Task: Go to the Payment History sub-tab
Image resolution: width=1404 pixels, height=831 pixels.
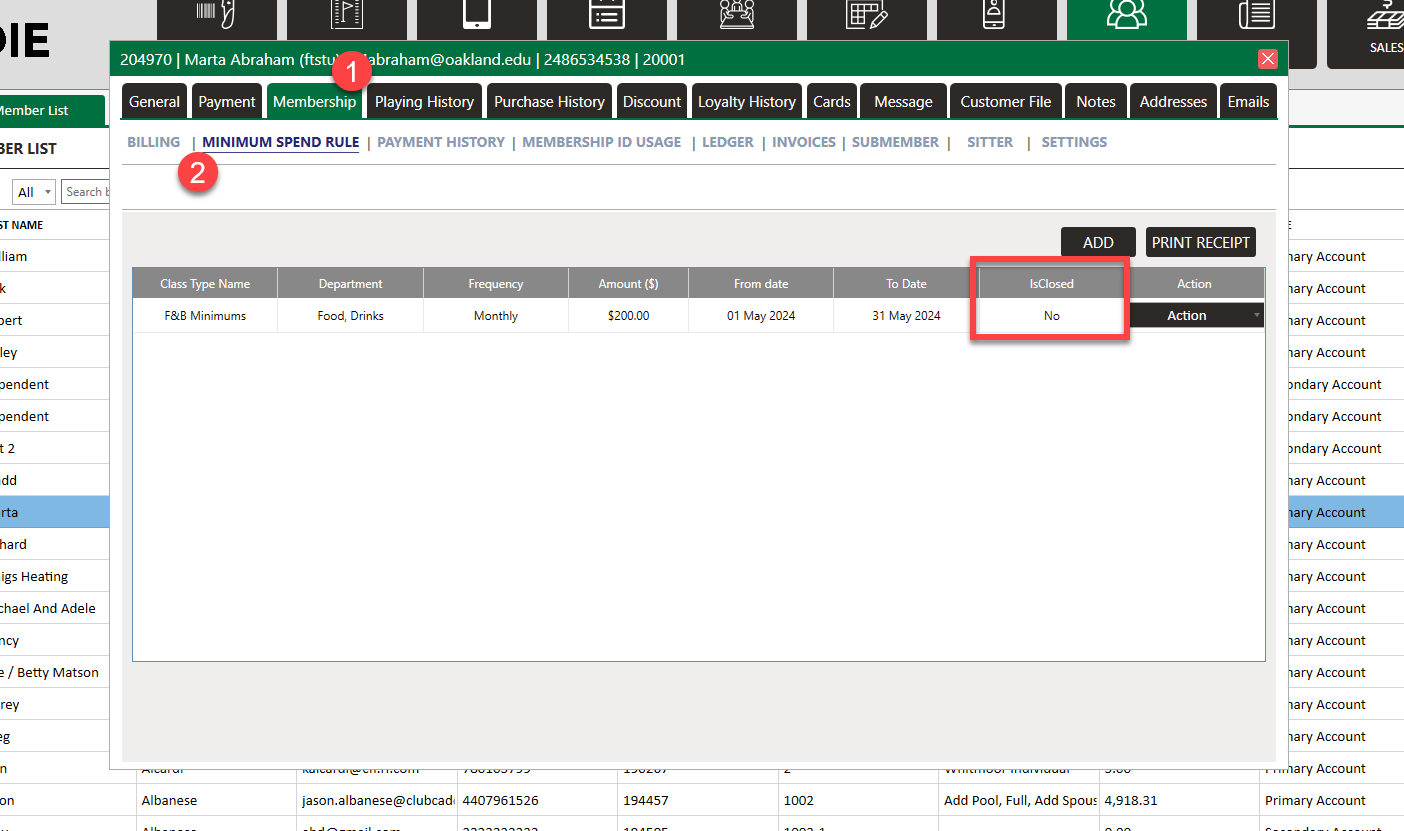Action: coord(440,143)
